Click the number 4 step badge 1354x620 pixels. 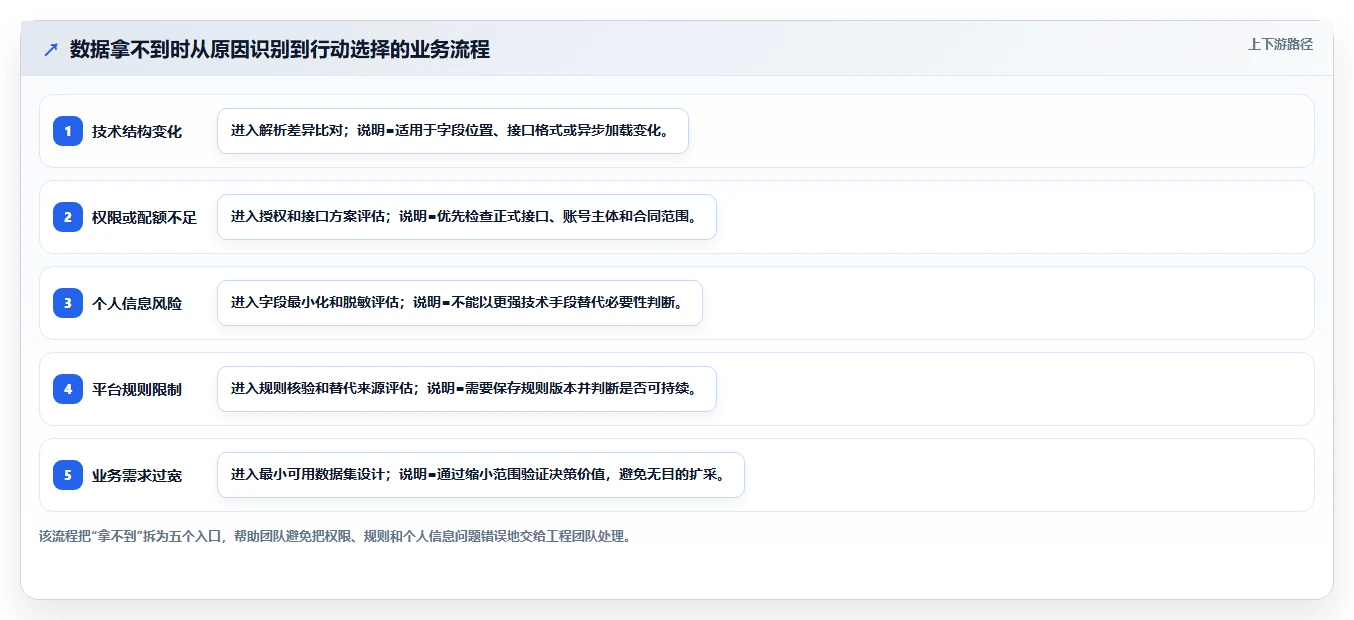[68, 389]
